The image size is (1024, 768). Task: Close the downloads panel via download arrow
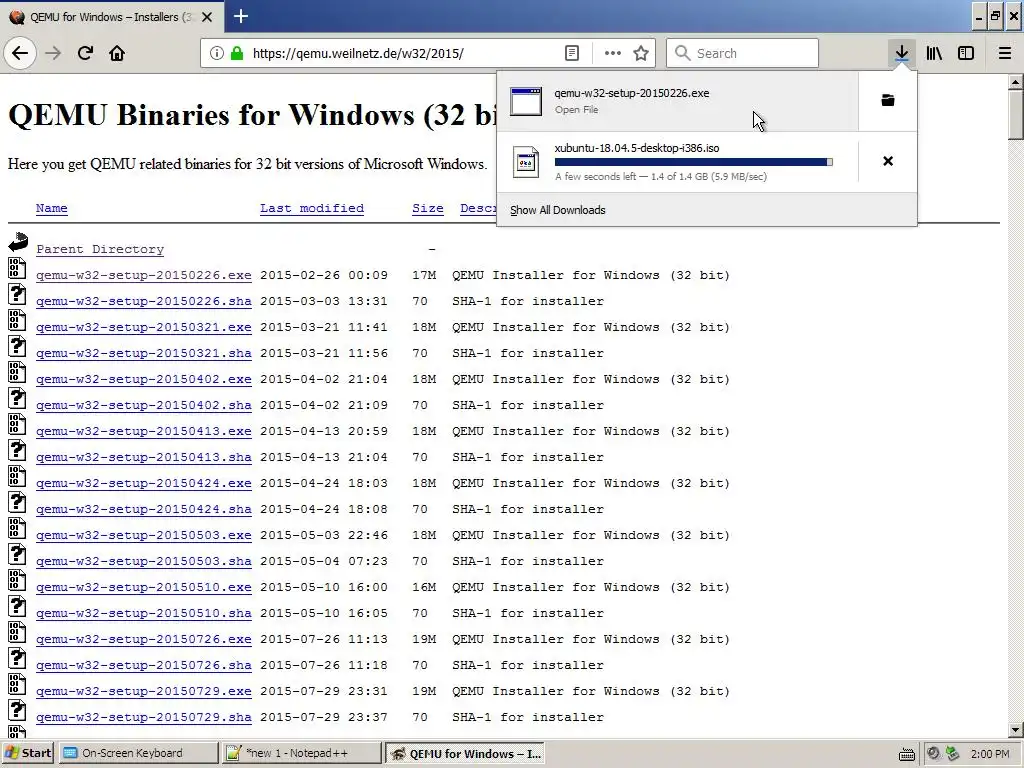click(902, 53)
